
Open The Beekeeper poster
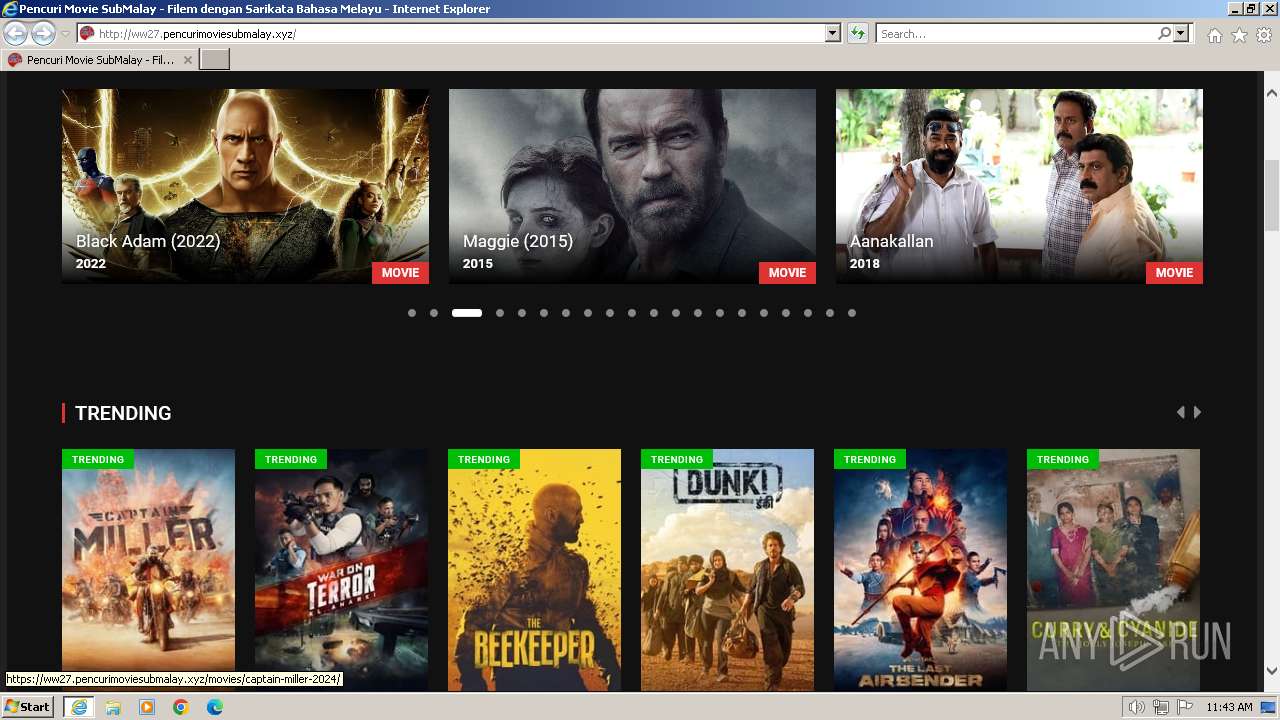pyautogui.click(x=534, y=570)
